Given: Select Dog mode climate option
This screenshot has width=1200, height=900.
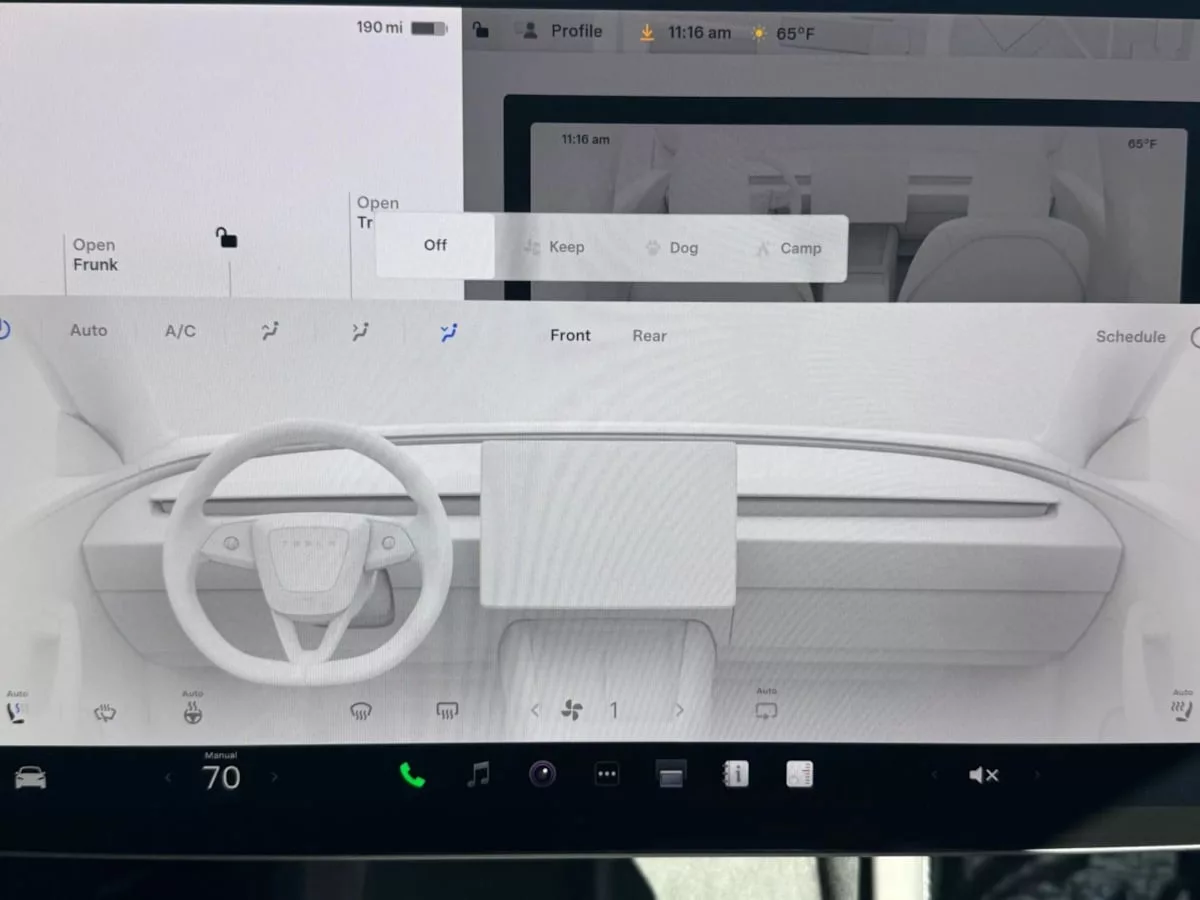Looking at the screenshot, I should click(671, 248).
